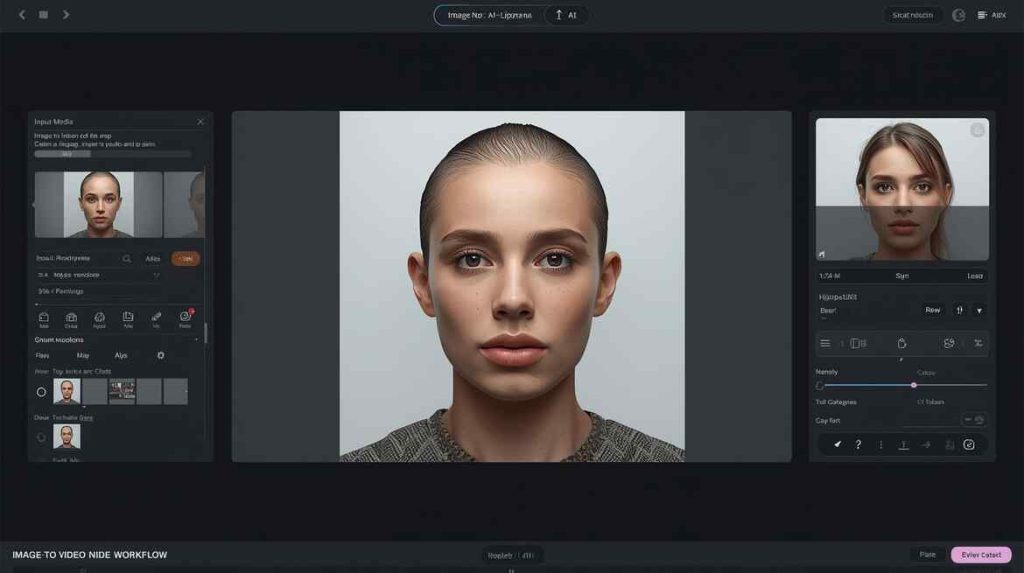Click the Plane button in bottom bar
The width and height of the screenshot is (1024, 573).
(927, 555)
